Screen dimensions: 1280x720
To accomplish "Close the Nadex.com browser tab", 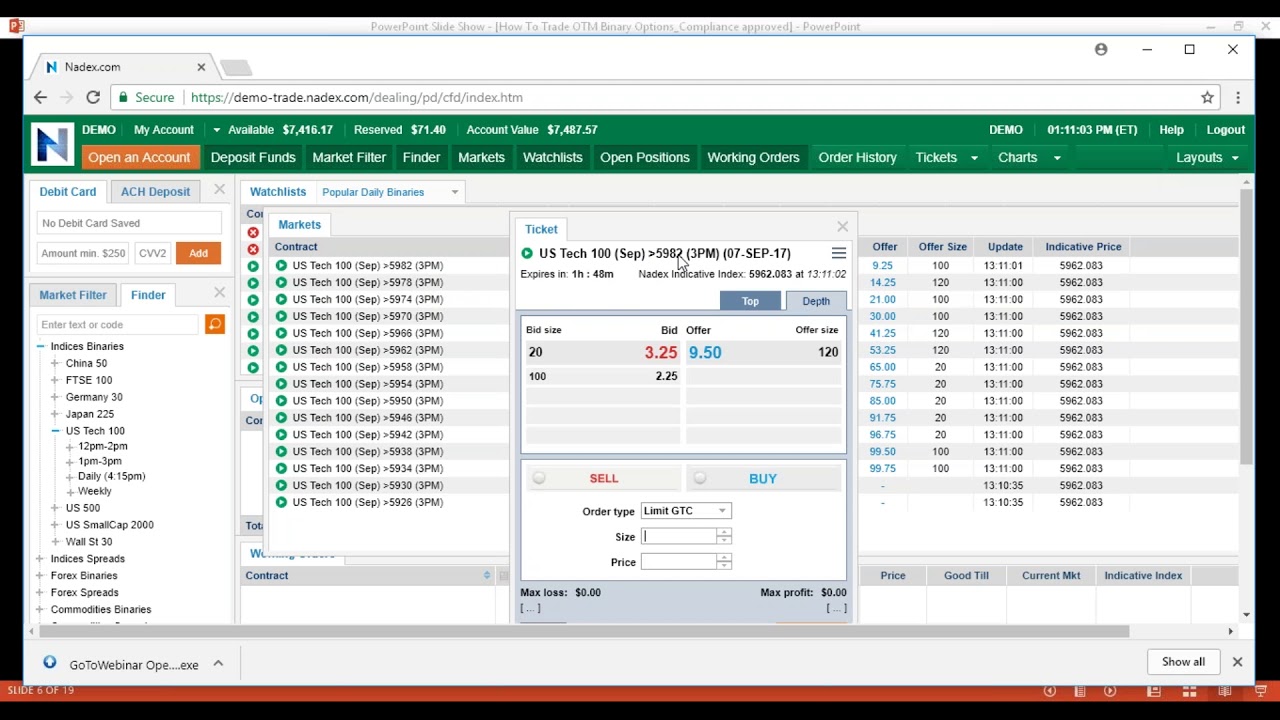I will (201, 67).
